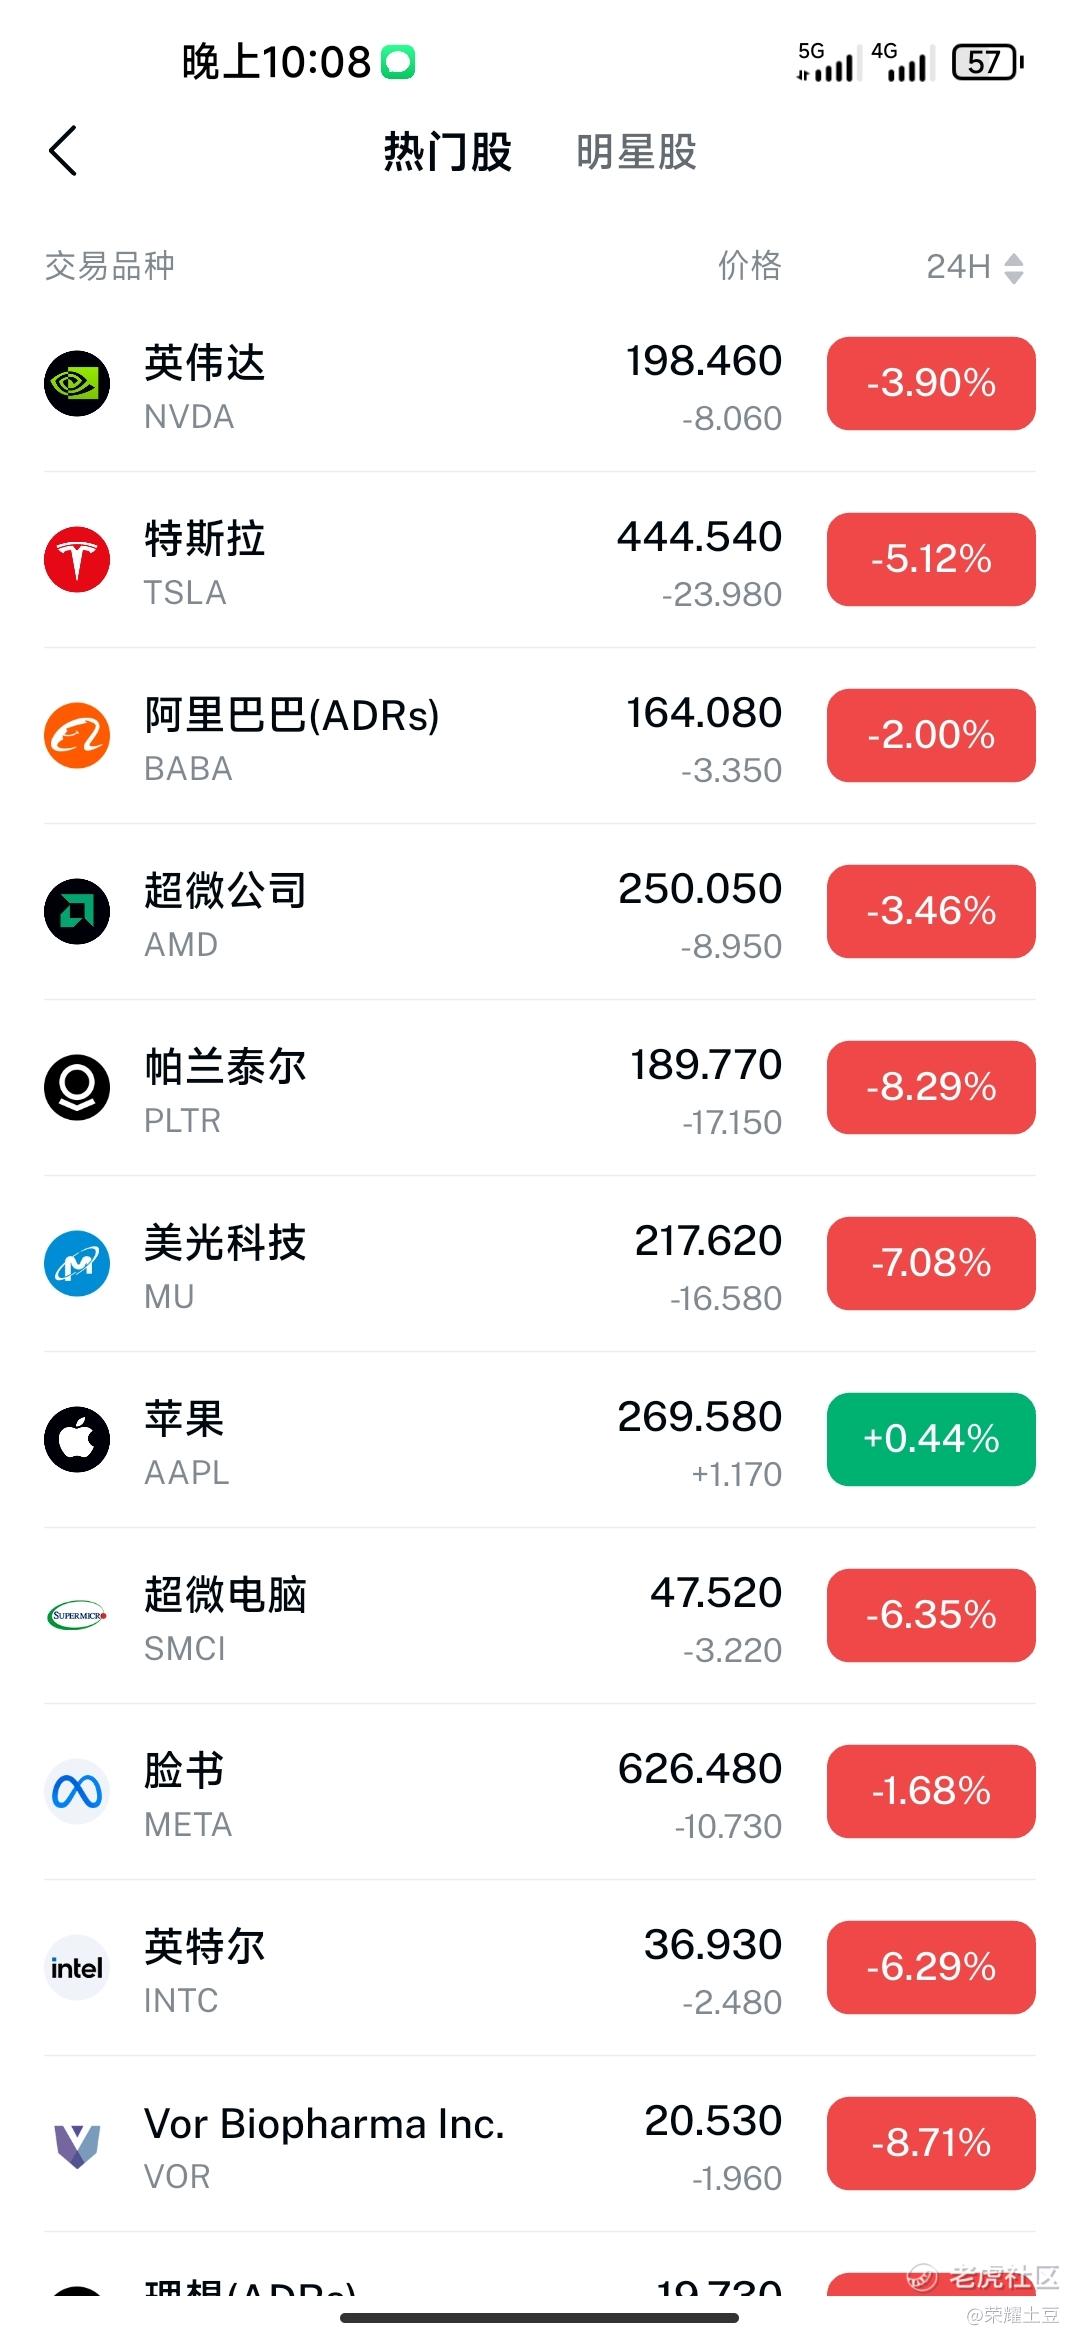Open the Vor Biopharma Inc. row
This screenshot has width=1080, height=2340.
tap(540, 2143)
